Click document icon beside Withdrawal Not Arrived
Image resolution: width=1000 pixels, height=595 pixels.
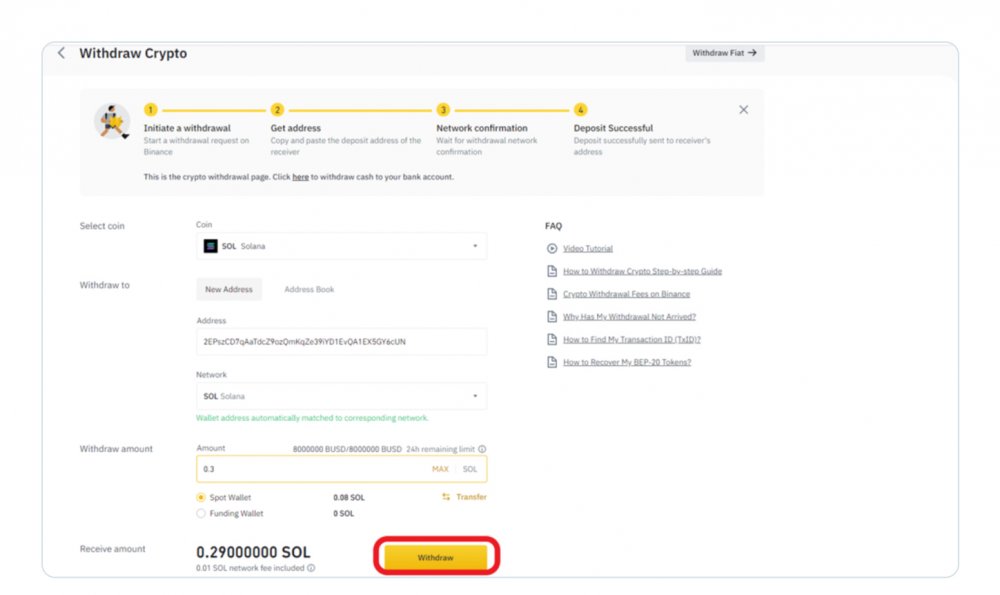[x=552, y=317]
